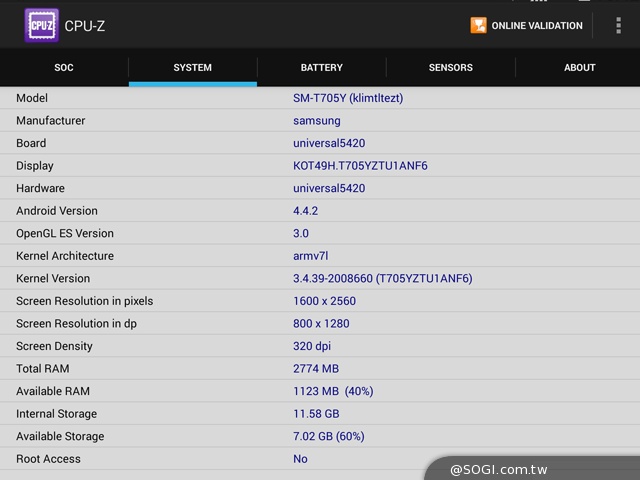Viewport: 640px width, 480px height.
Task: Select the Available RAM row
Action: pos(320,391)
